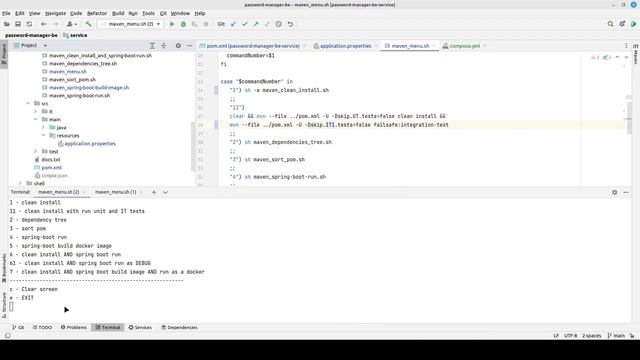Image resolution: width=640 pixels, height=360 pixels.
Task: Click Select Opened File icon in Project panel
Action: (x=152, y=46)
